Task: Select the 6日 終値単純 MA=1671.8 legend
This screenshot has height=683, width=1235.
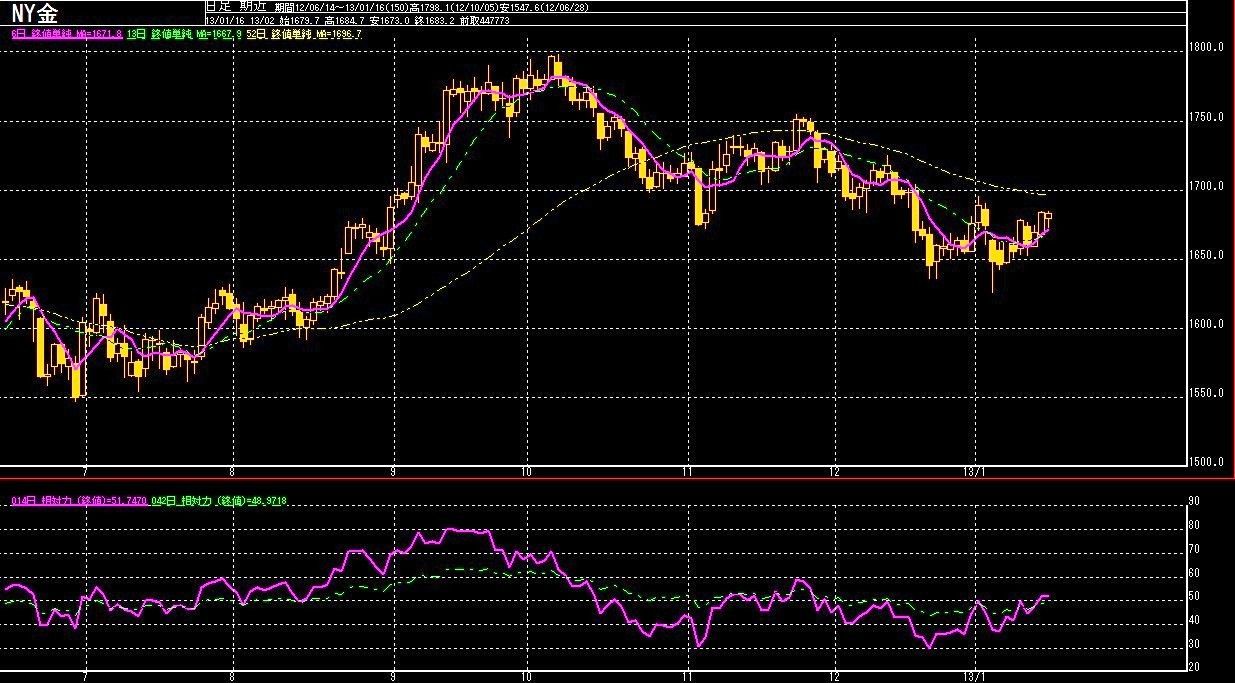Action: click(67, 34)
